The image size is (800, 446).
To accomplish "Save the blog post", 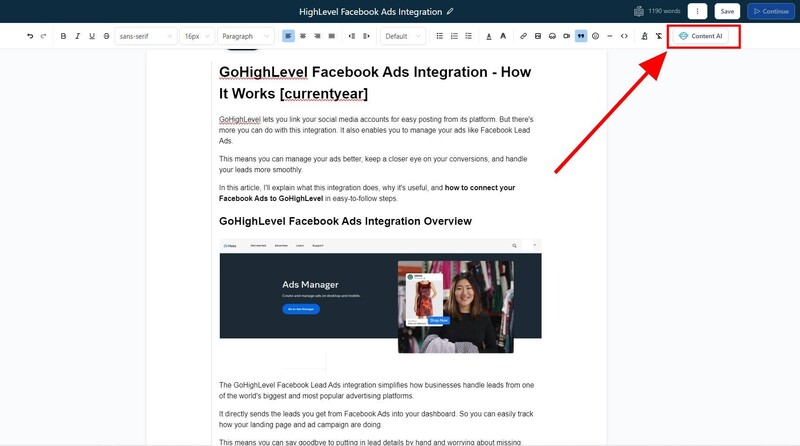I will 727,11.
